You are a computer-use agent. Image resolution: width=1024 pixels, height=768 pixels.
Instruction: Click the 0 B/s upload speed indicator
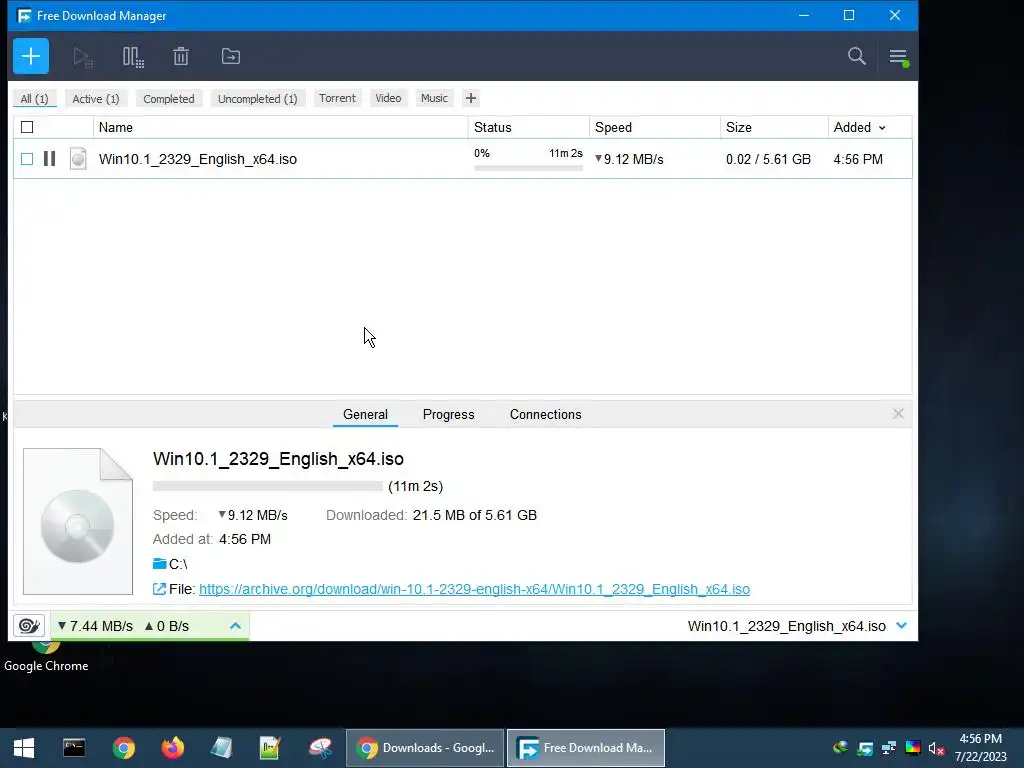167,626
